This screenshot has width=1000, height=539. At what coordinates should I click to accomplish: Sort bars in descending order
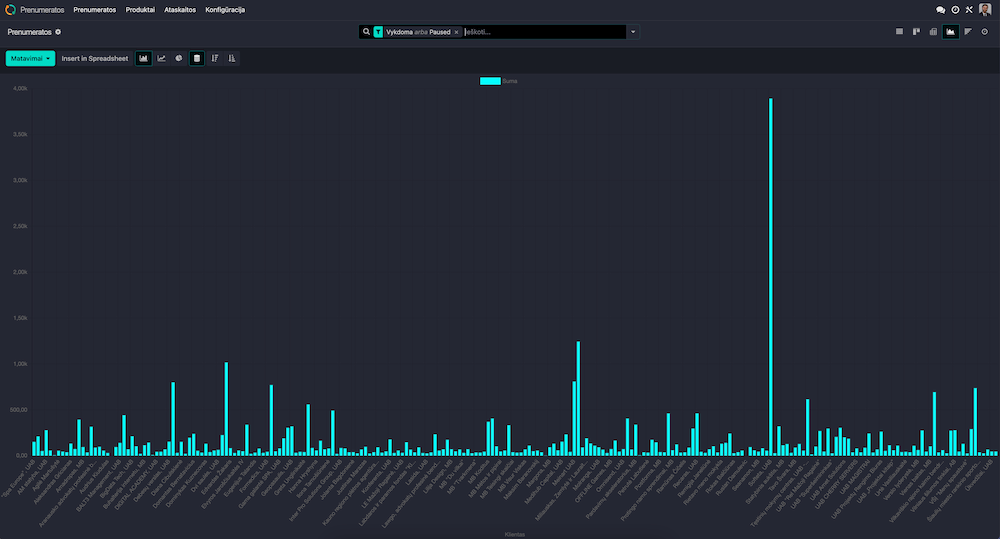coord(215,58)
